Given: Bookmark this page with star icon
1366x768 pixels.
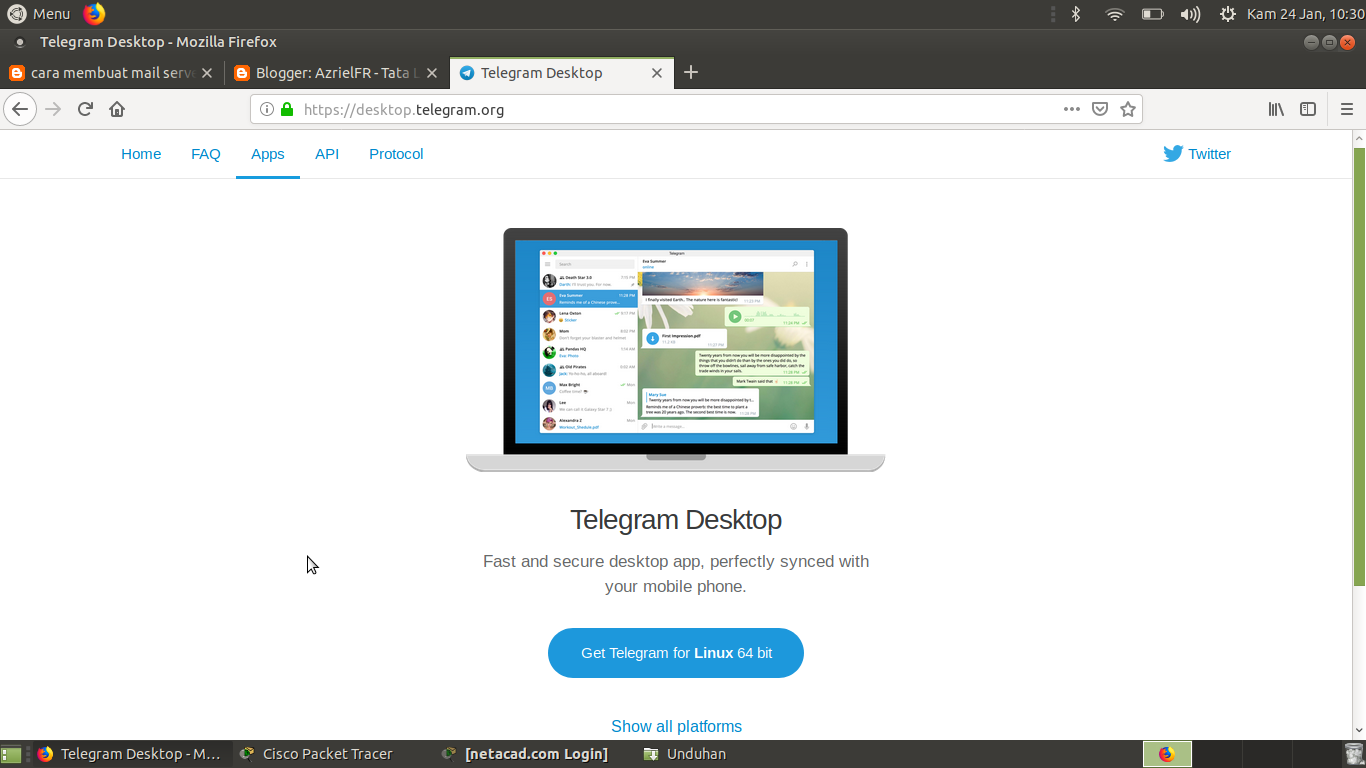Looking at the screenshot, I should click(x=1128, y=109).
